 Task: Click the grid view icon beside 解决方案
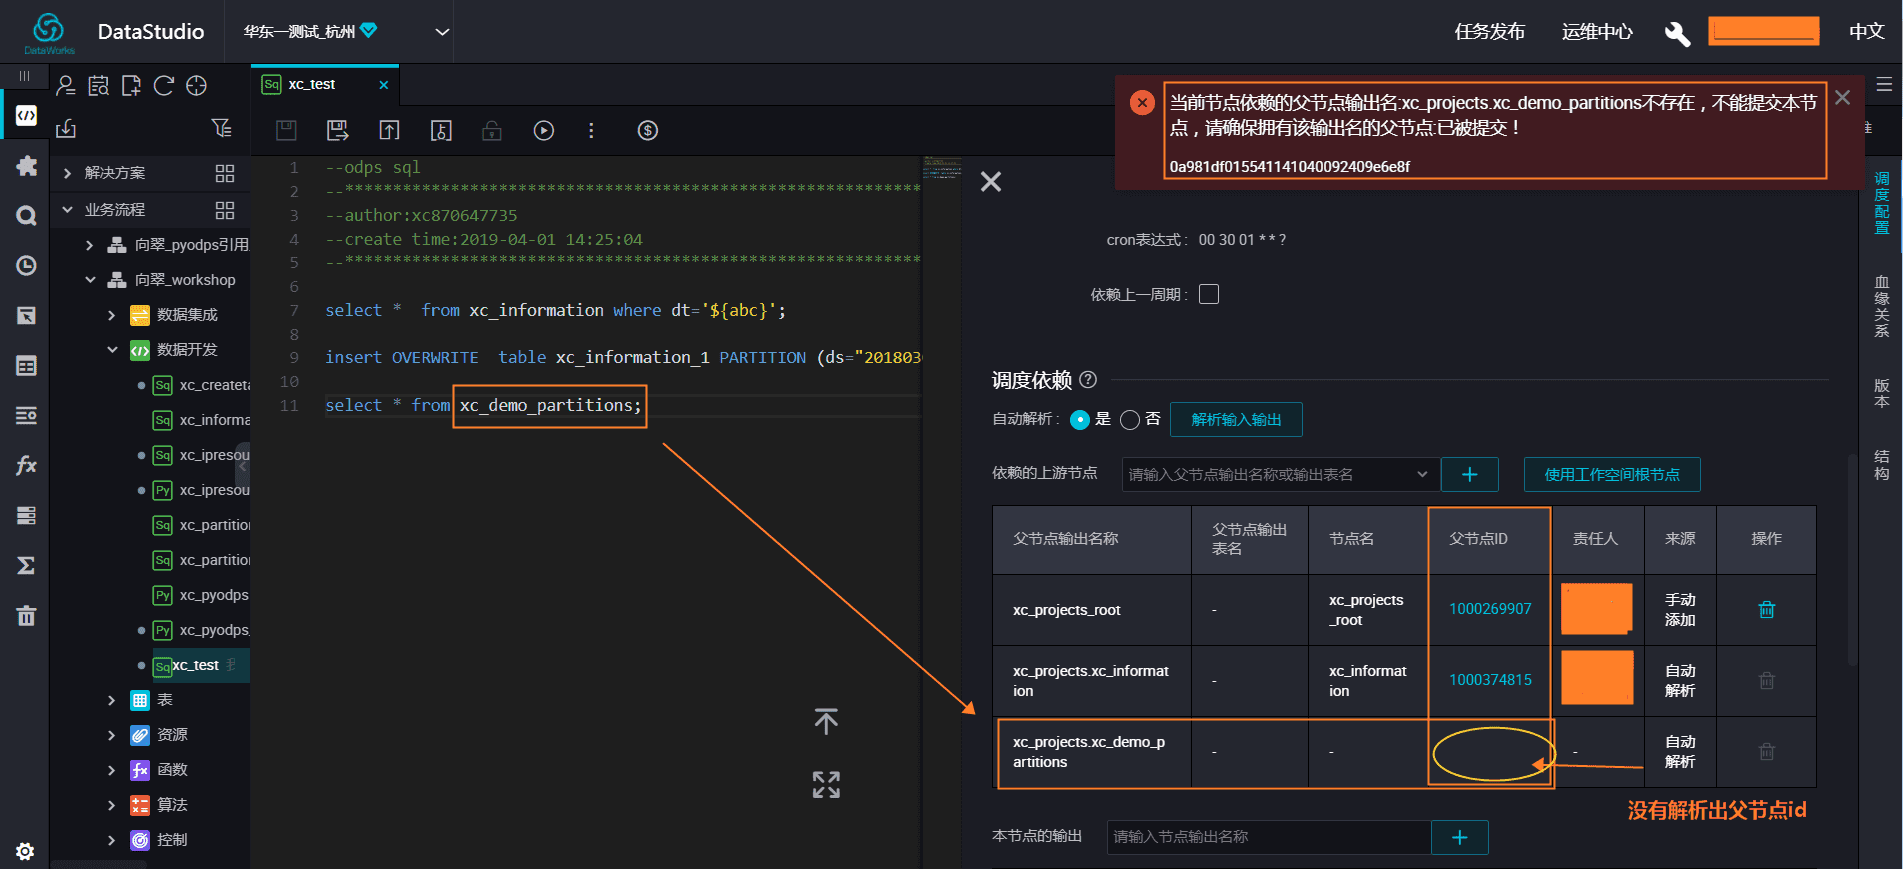[225, 173]
